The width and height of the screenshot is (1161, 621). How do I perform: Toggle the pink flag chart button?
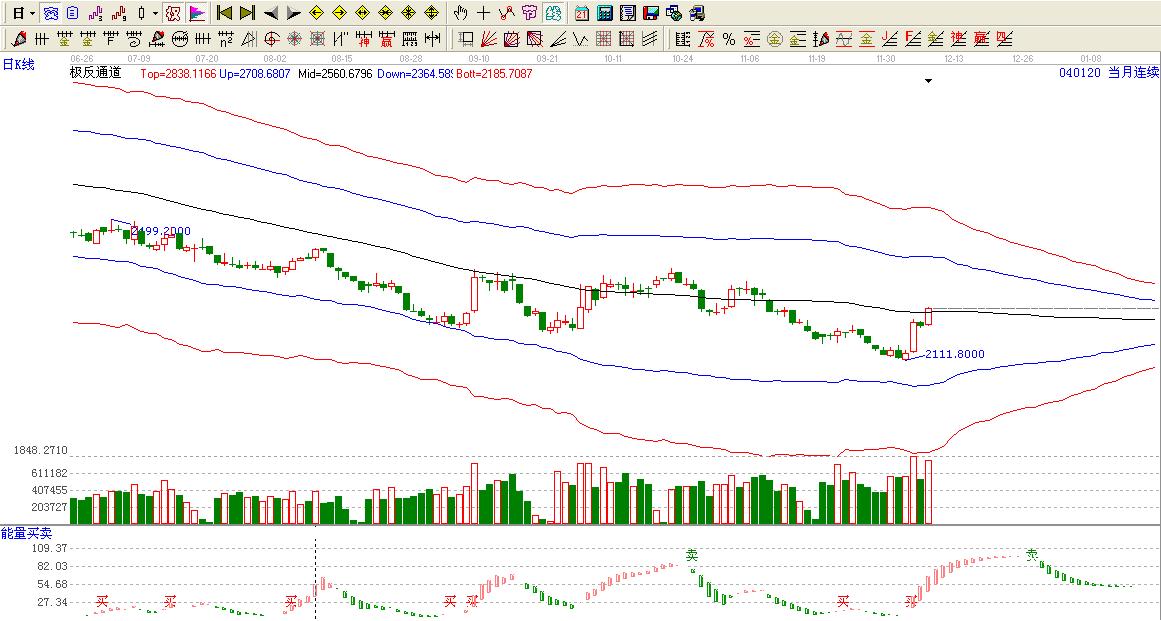pos(197,13)
